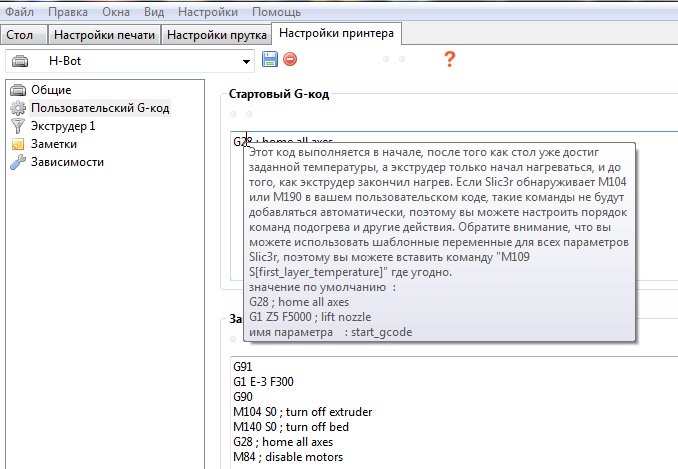Screen dimensions: 678x469
Task: Select the Настройки принтера tab
Action: coord(336,33)
